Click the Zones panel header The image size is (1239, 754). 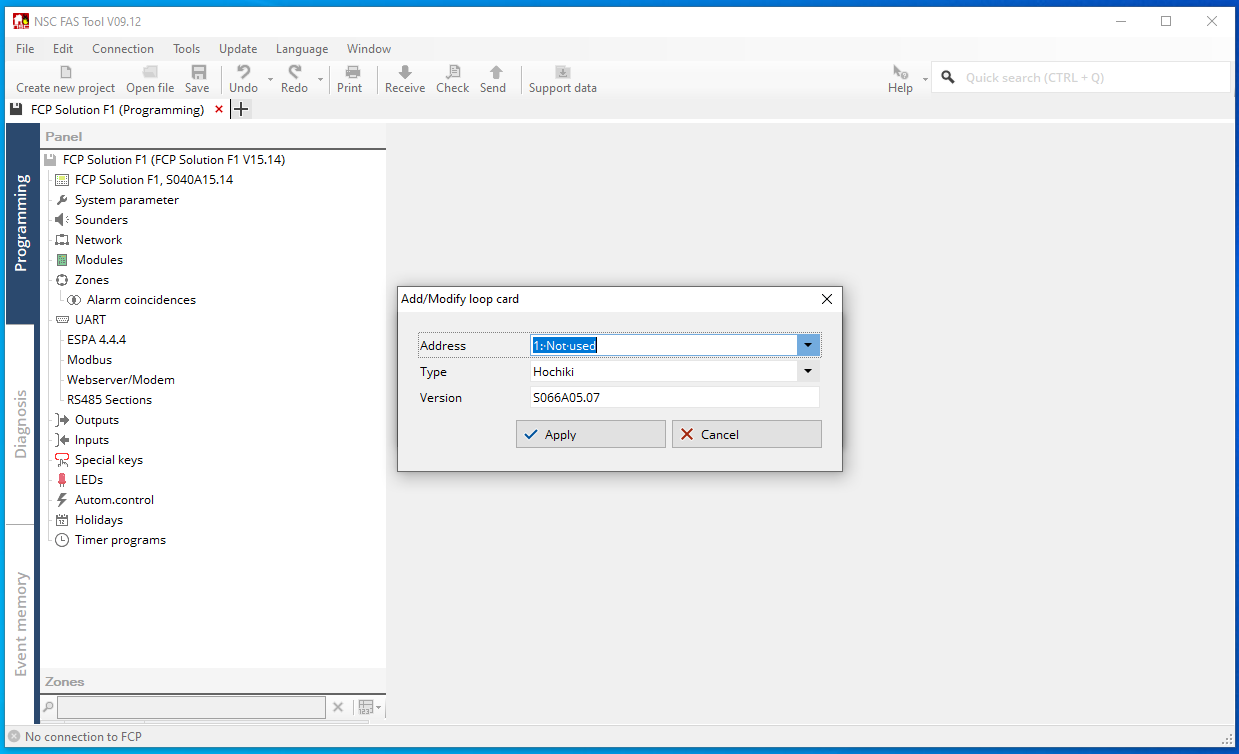coord(212,681)
